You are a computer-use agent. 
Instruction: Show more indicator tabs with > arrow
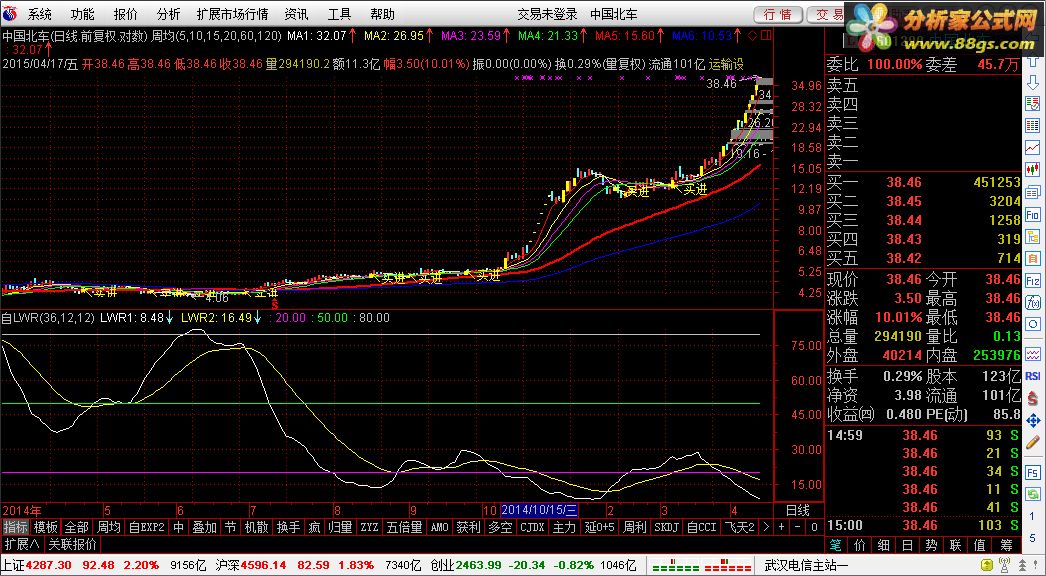point(766,527)
